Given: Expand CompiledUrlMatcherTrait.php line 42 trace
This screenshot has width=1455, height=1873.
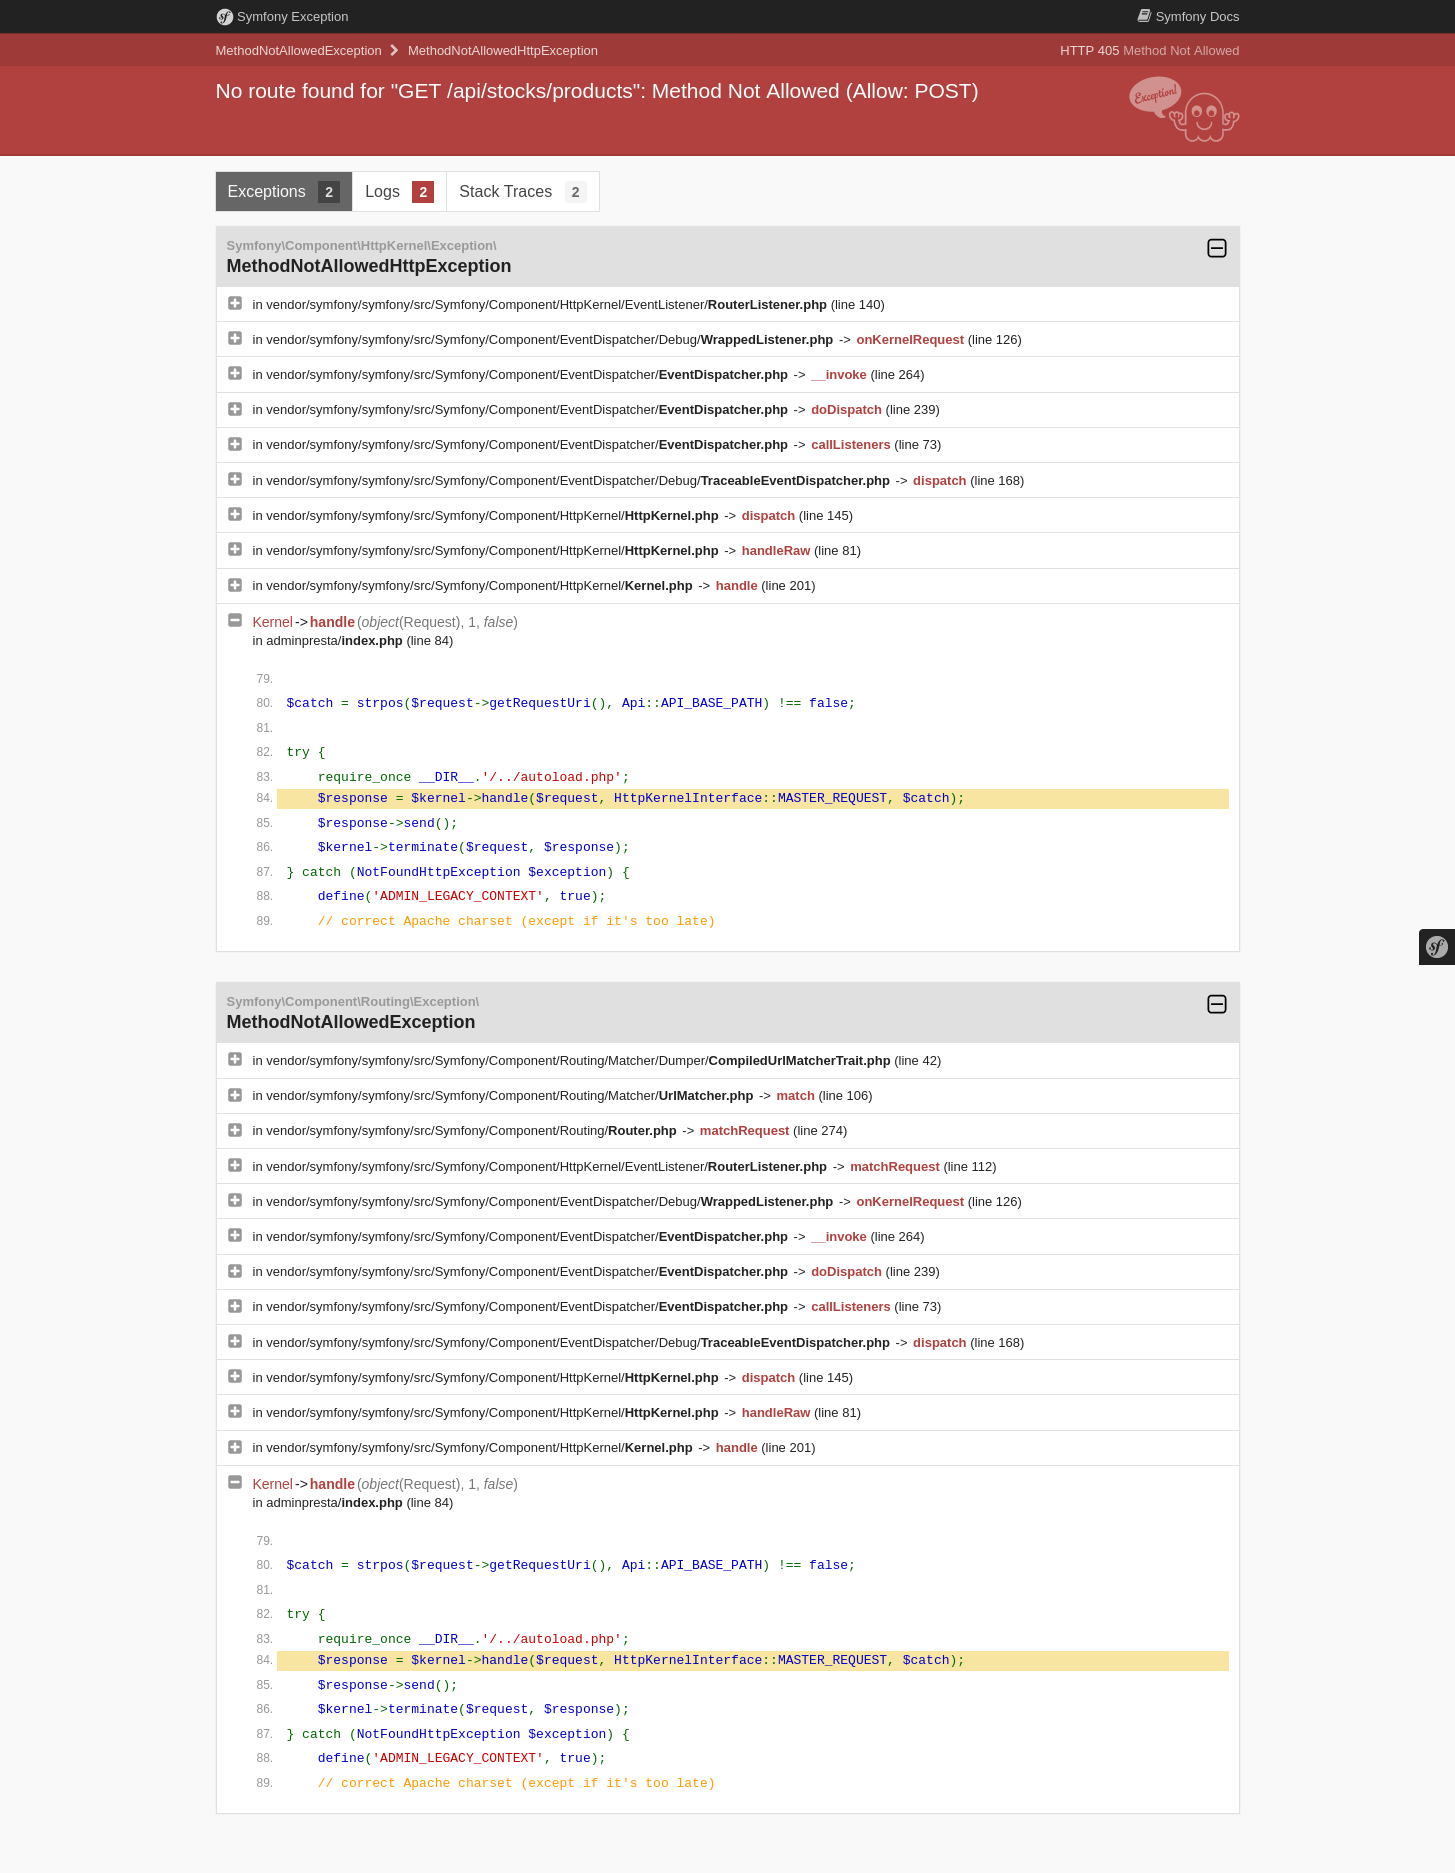Looking at the screenshot, I should pyautogui.click(x=235, y=1059).
